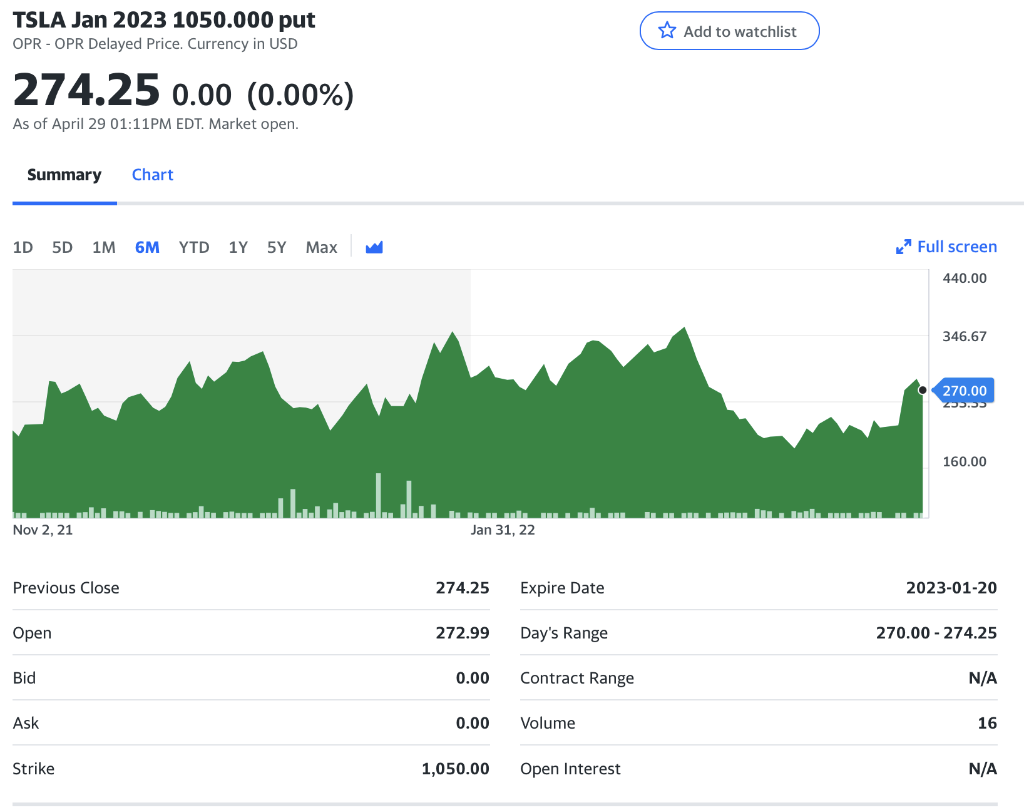Click the Previous Close value 274.25

click(x=462, y=588)
